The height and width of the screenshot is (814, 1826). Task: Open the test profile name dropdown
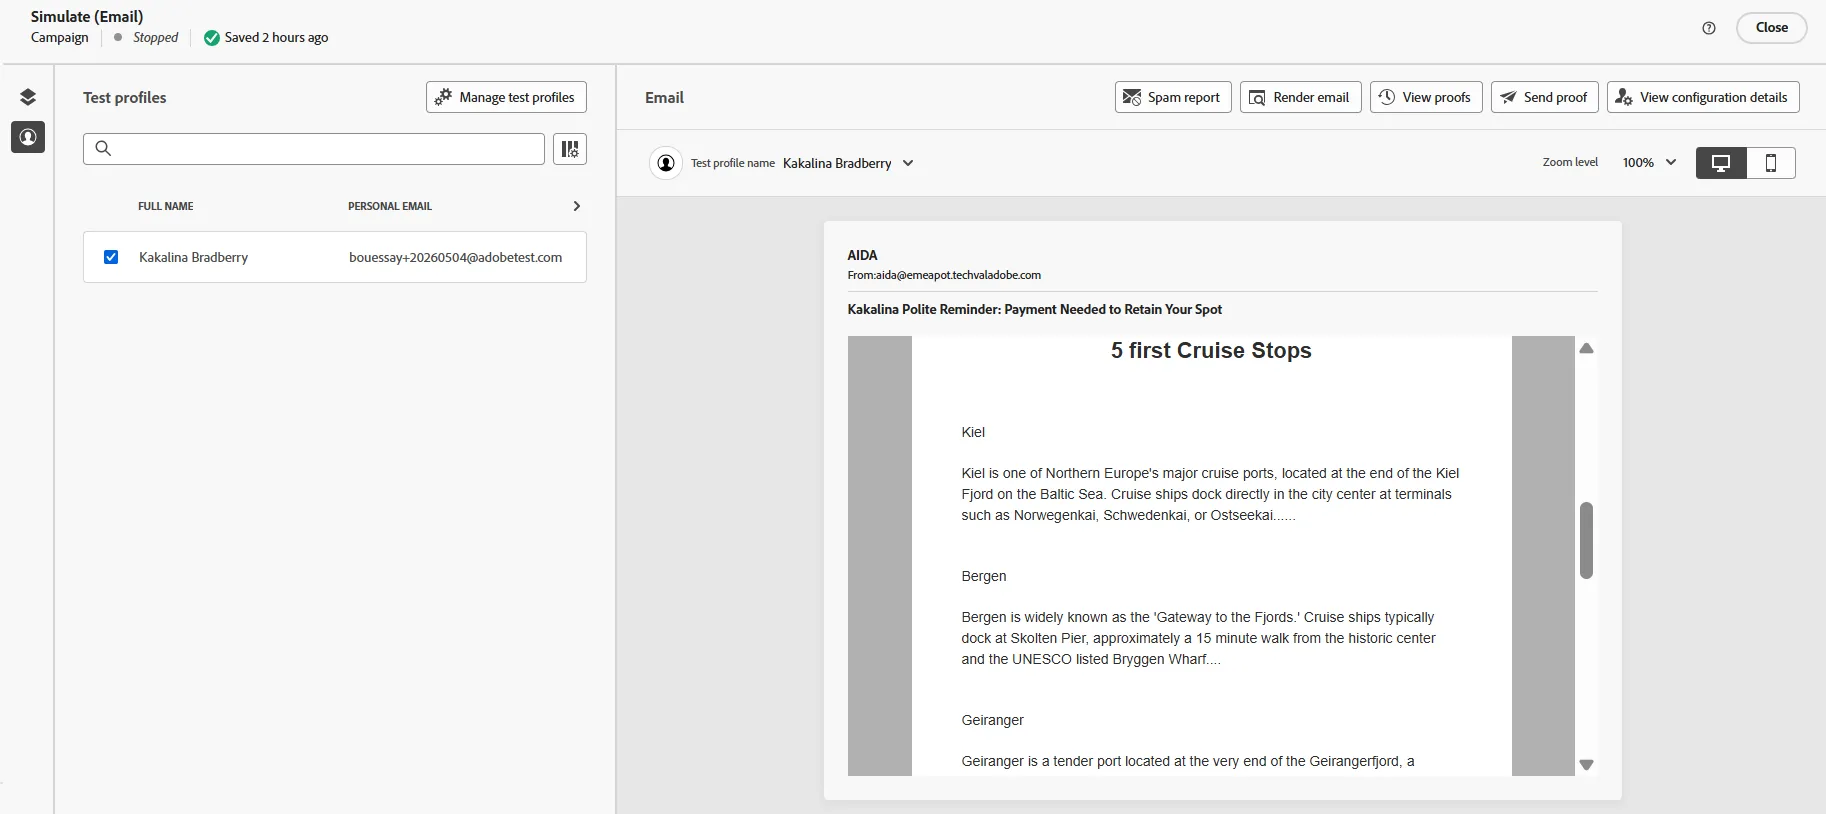pos(848,163)
